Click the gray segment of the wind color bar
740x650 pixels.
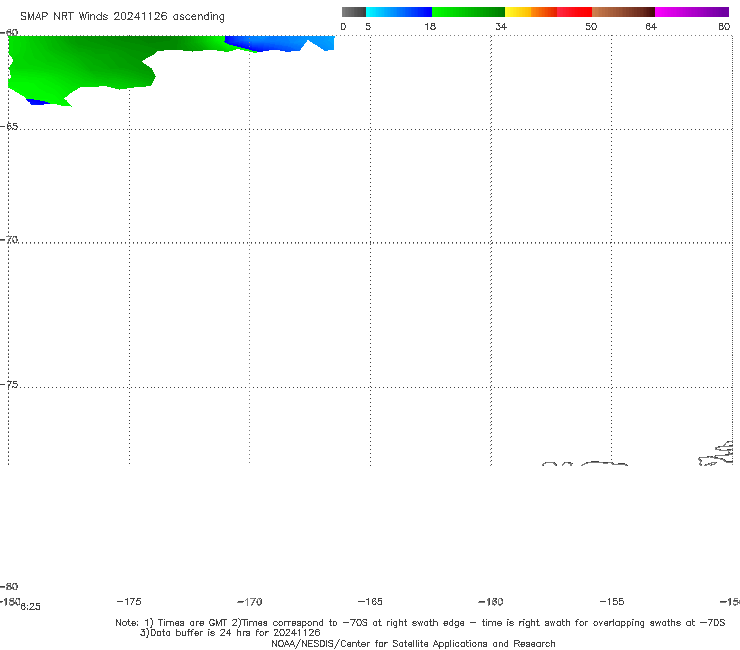[x=353, y=12]
